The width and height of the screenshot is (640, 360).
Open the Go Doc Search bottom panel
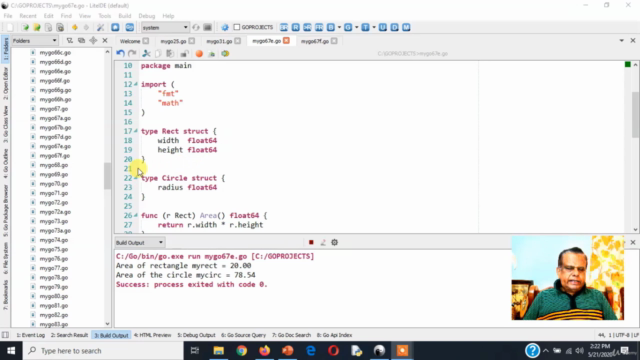(x=291, y=335)
